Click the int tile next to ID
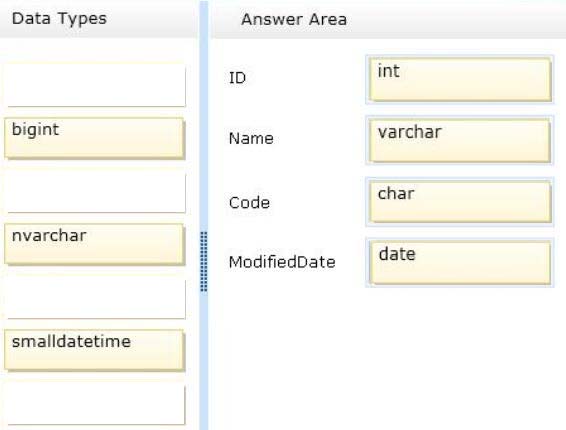 click(x=460, y=79)
